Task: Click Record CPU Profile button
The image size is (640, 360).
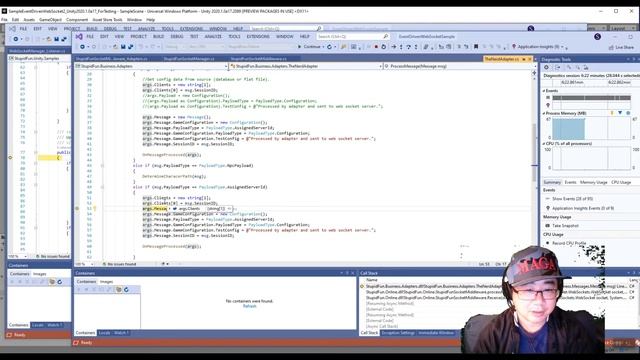Action: 569,243
